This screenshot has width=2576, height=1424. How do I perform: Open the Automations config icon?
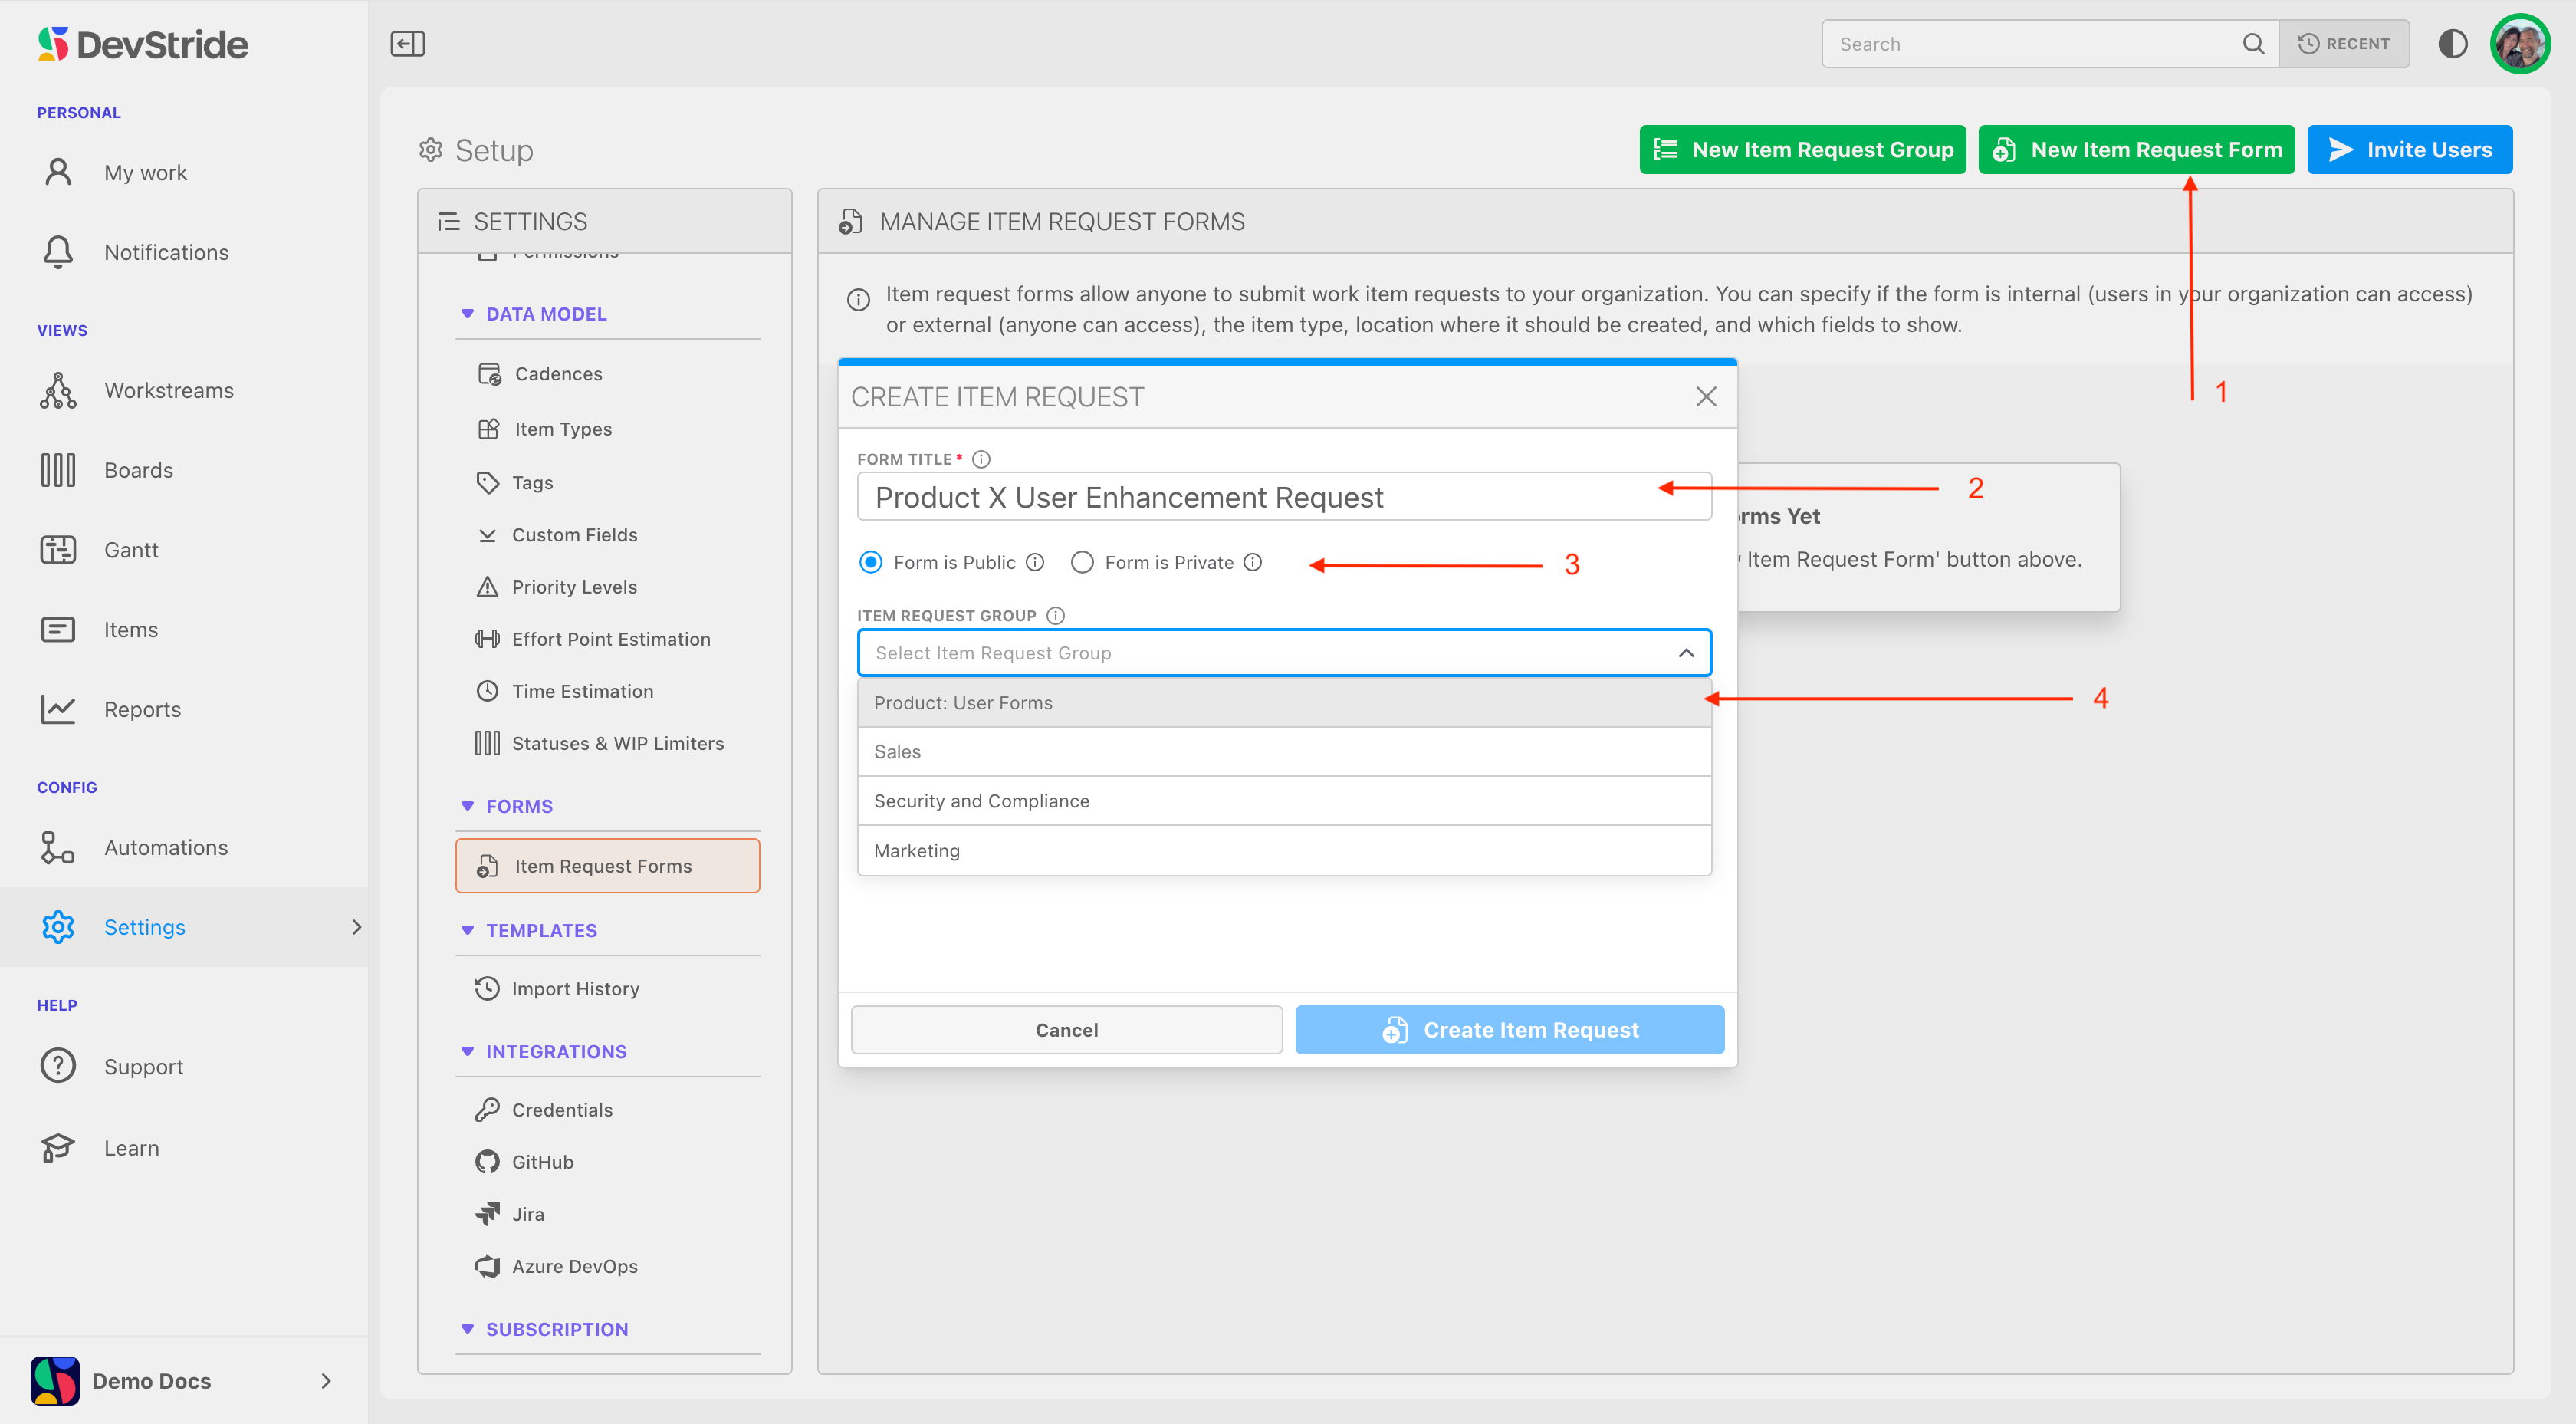point(58,848)
